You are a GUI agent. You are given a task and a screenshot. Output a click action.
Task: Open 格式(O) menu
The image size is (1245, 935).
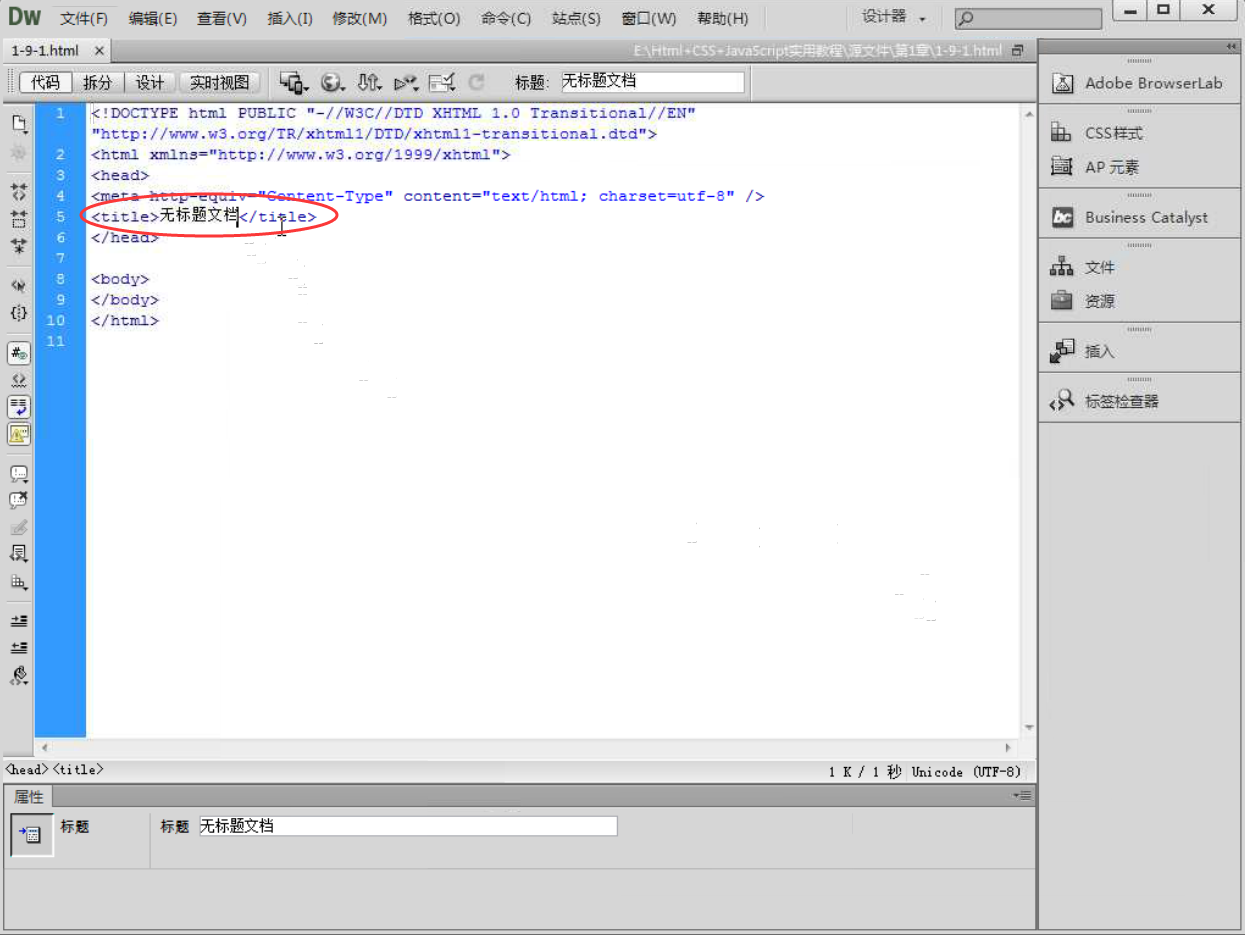pyautogui.click(x=434, y=18)
